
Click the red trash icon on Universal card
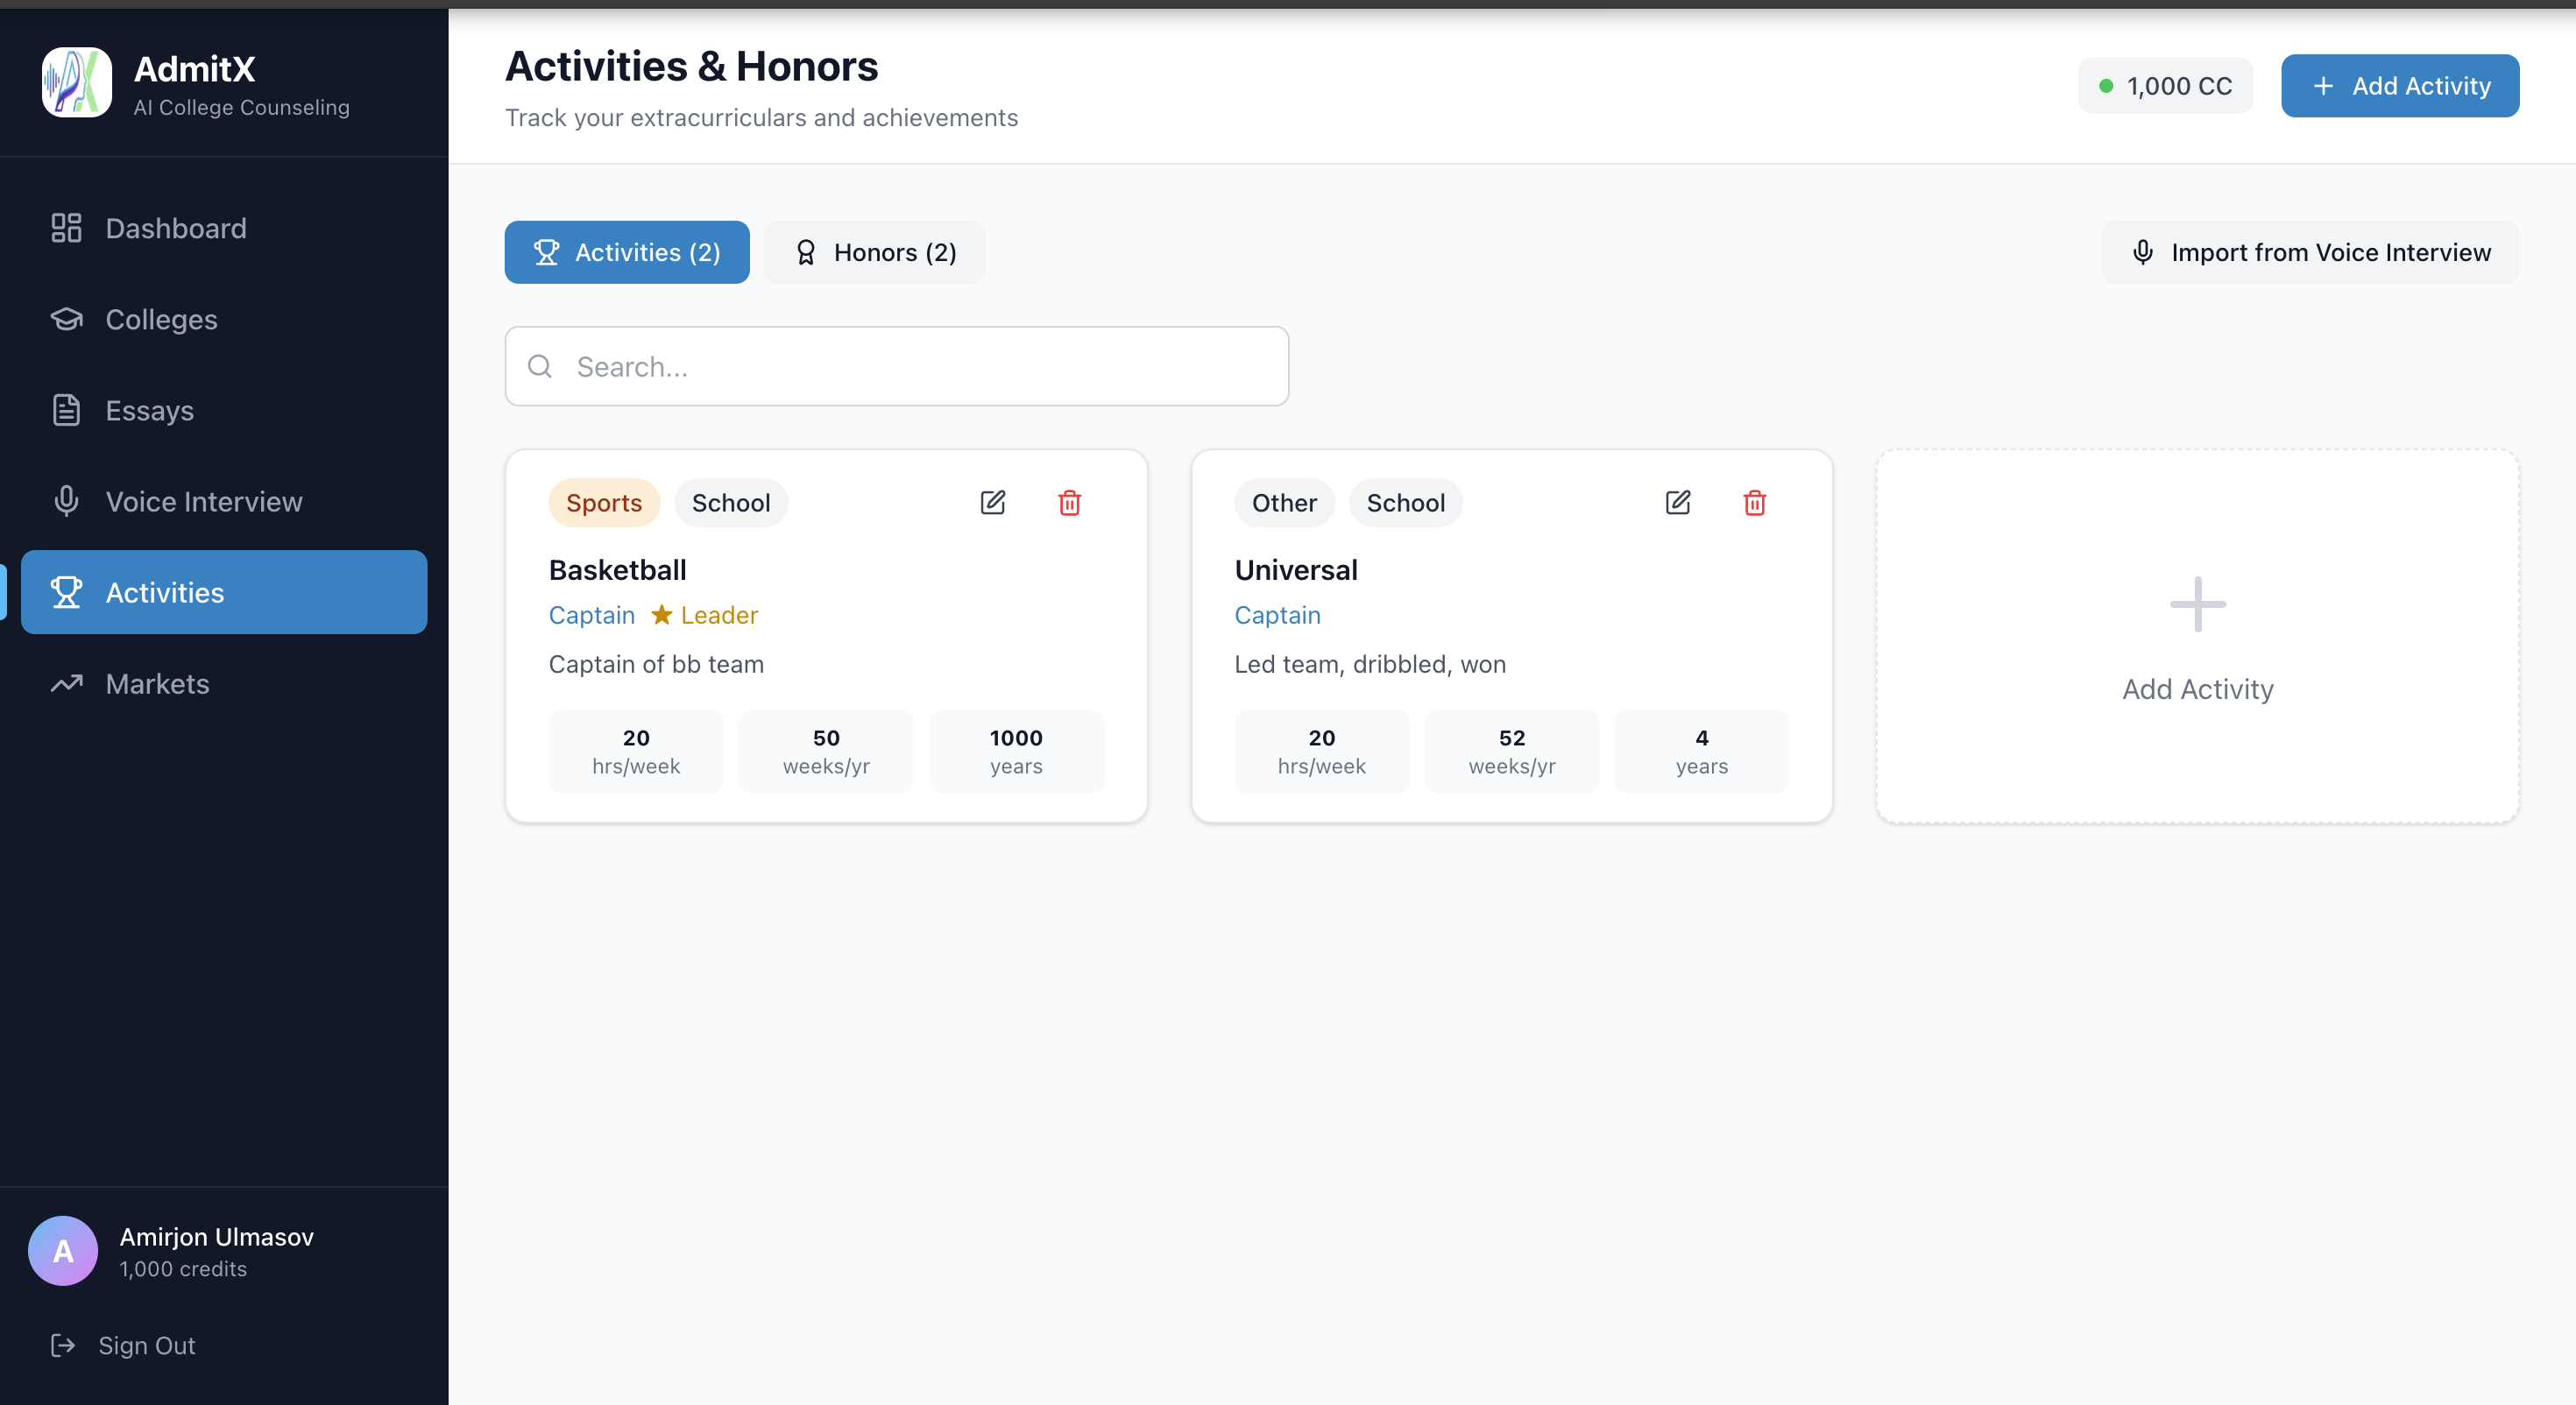(1754, 502)
